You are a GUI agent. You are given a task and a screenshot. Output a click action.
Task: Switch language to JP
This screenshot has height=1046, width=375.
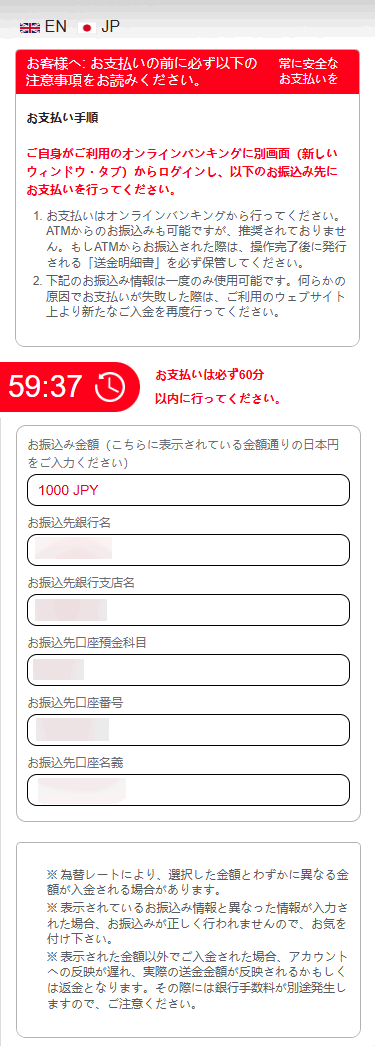(110, 27)
